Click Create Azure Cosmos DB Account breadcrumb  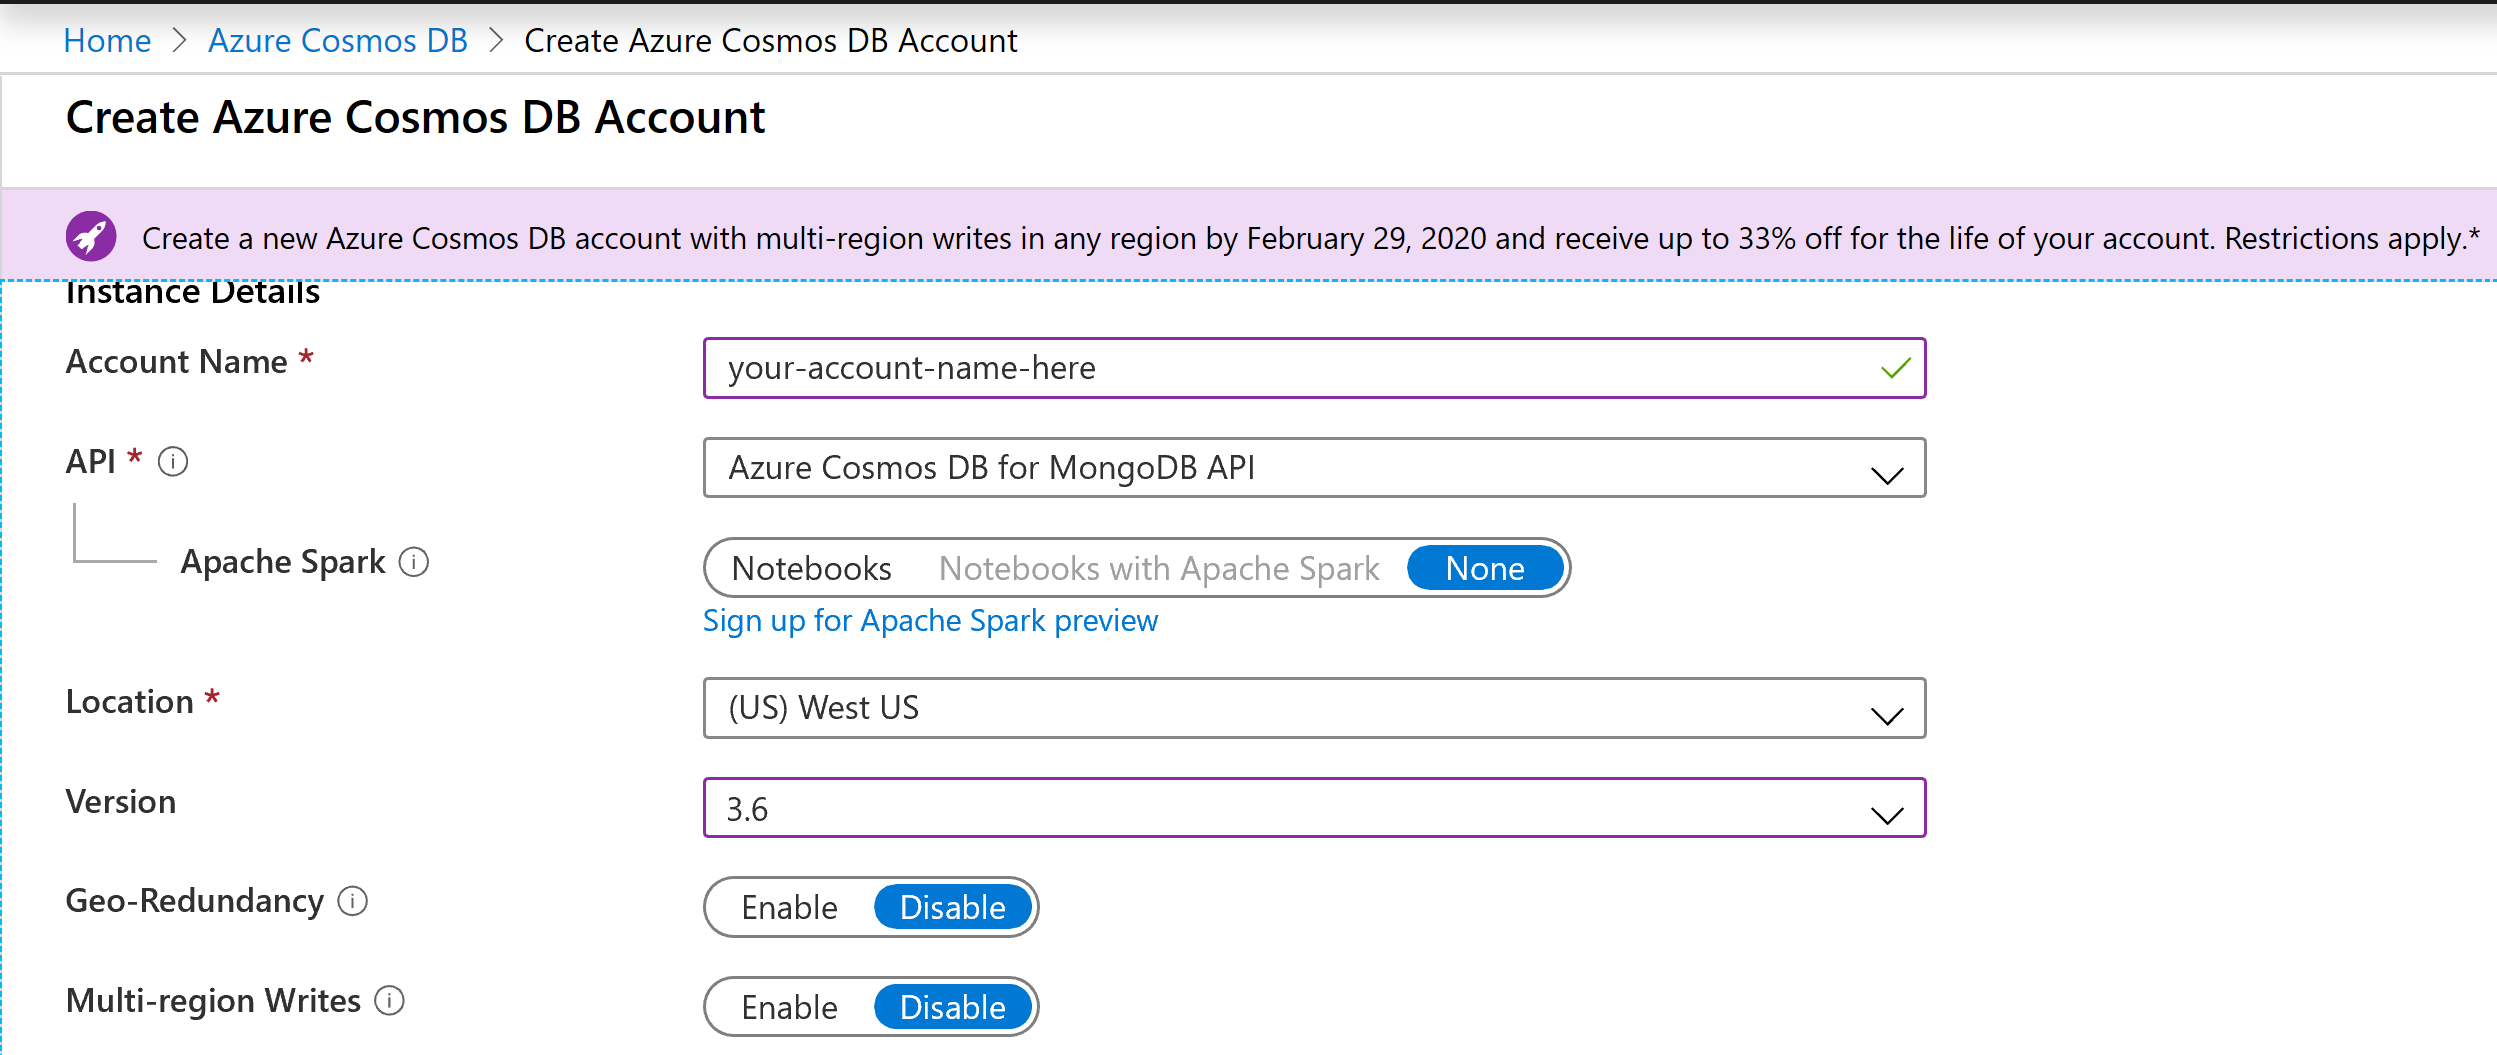pos(770,40)
